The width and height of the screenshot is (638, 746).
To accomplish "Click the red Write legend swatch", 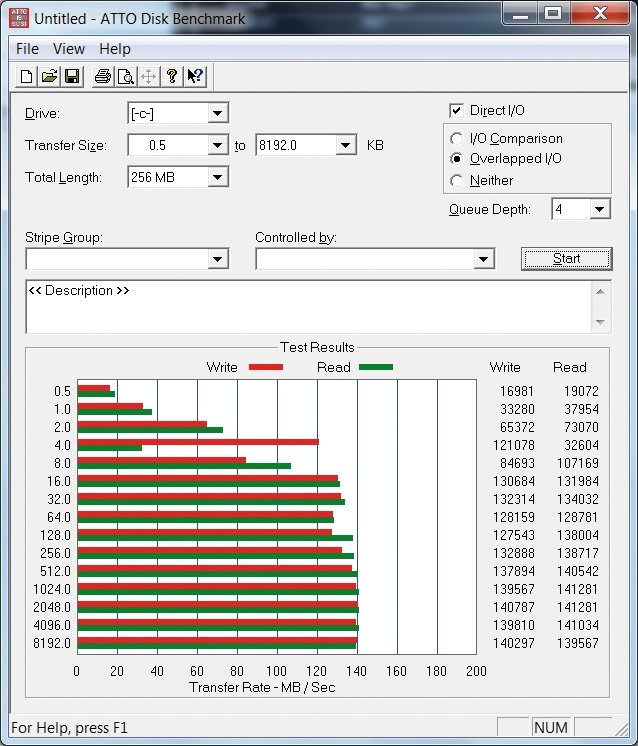I will [x=266, y=367].
